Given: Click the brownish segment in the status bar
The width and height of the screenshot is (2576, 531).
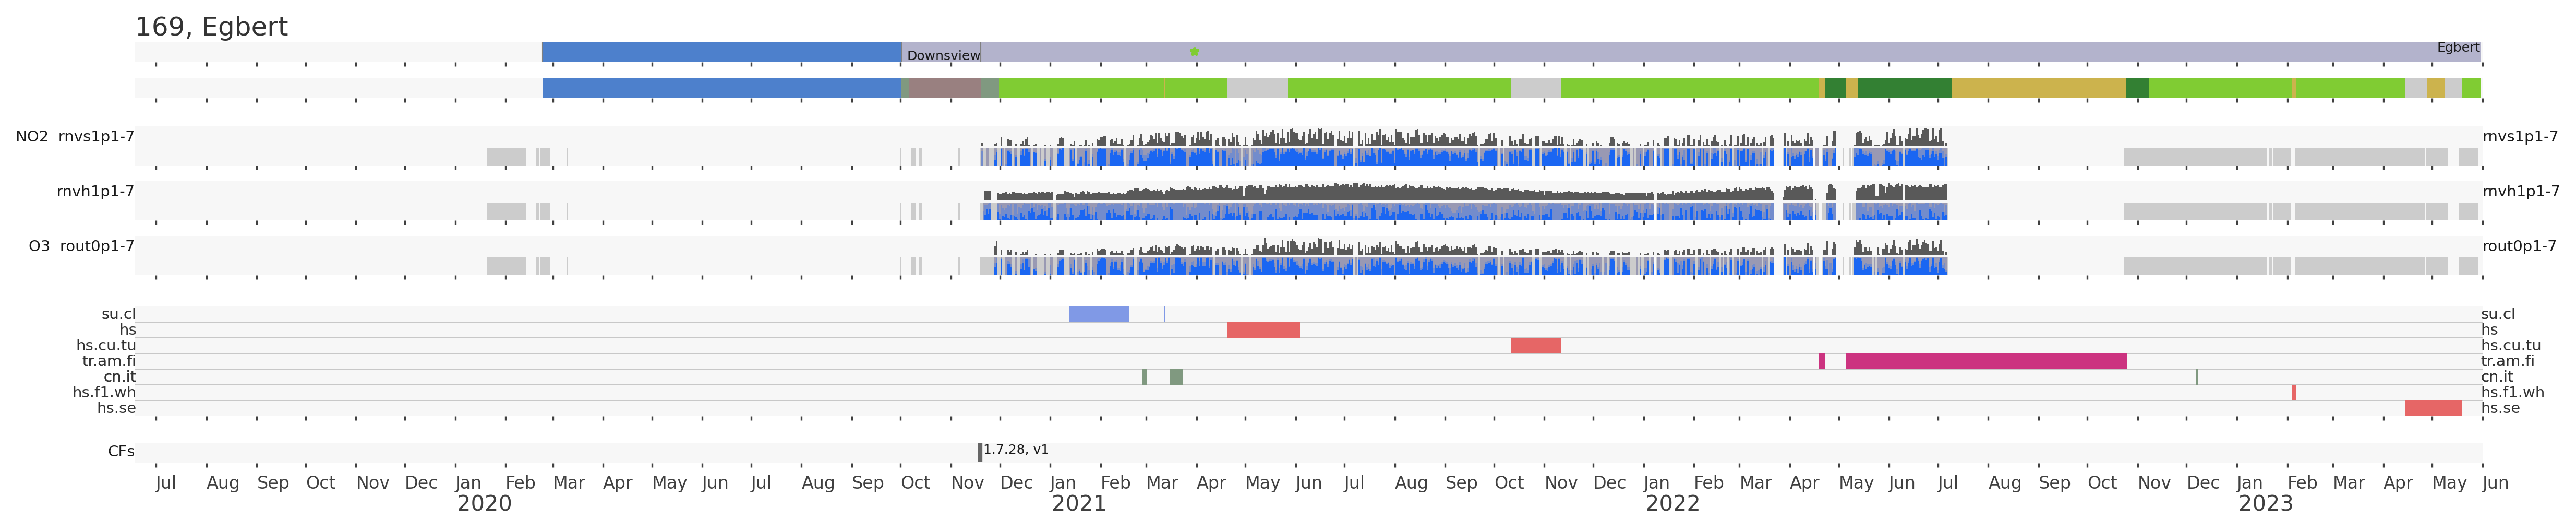Looking at the screenshot, I should 944,88.
